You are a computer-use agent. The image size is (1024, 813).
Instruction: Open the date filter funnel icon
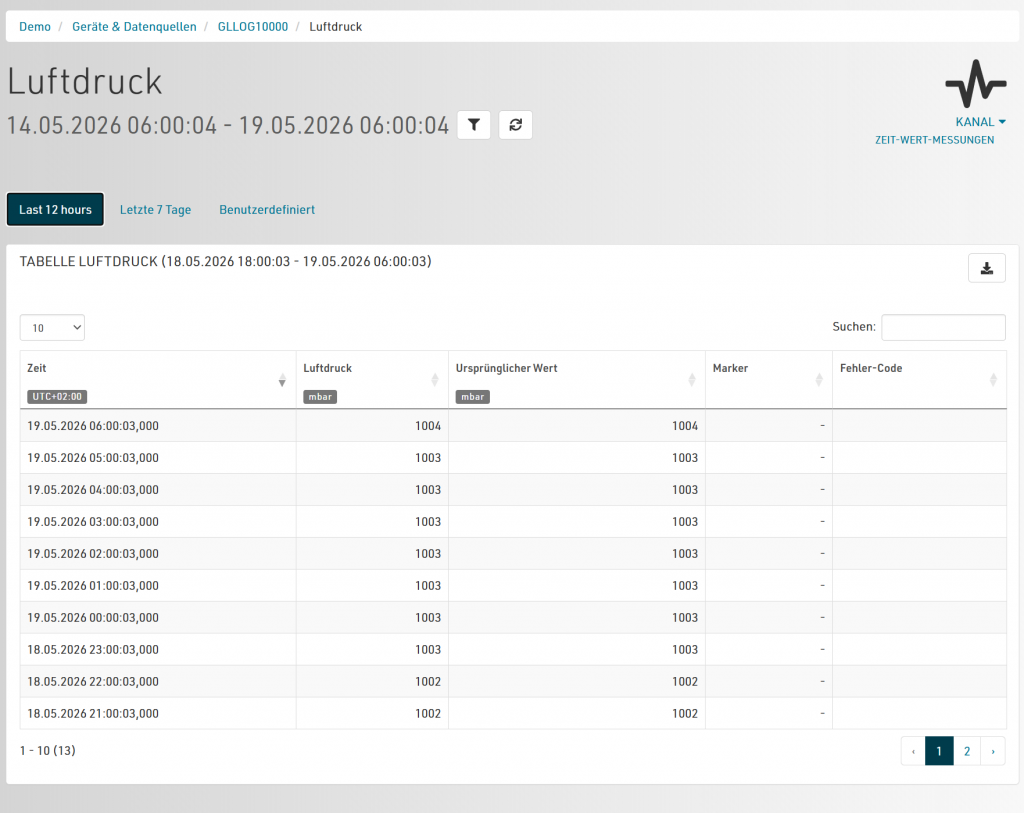pyautogui.click(x=473, y=125)
